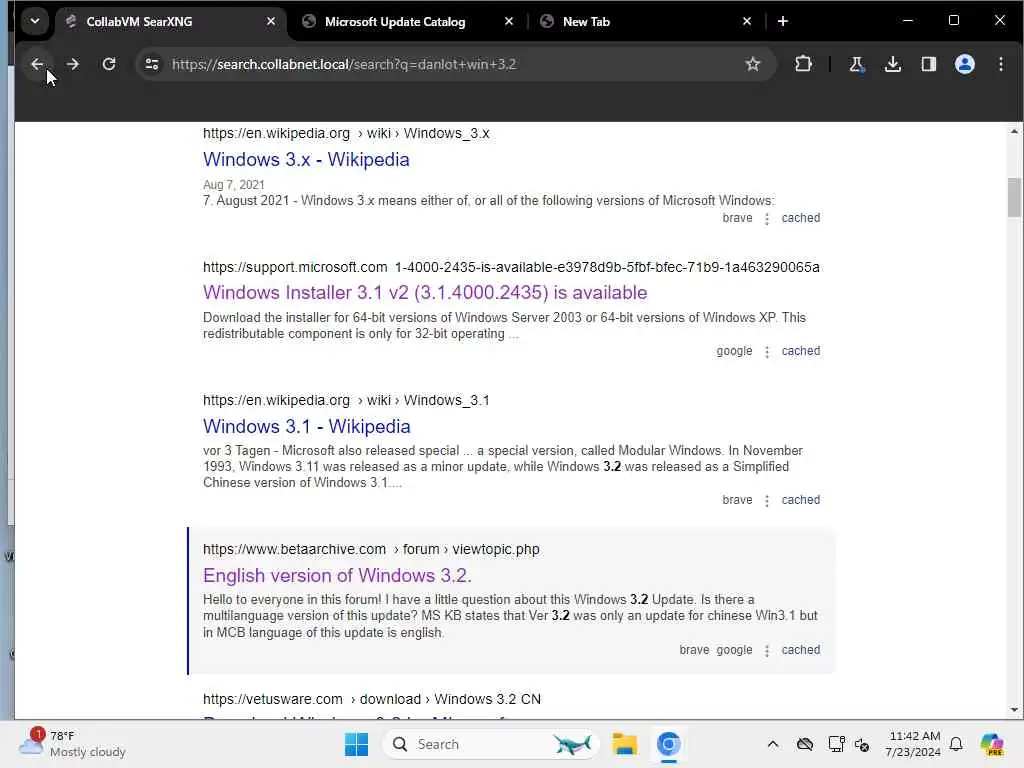Open the muted volume tray icon
Image resolution: width=1024 pixels, height=768 pixels.
[x=862, y=744]
